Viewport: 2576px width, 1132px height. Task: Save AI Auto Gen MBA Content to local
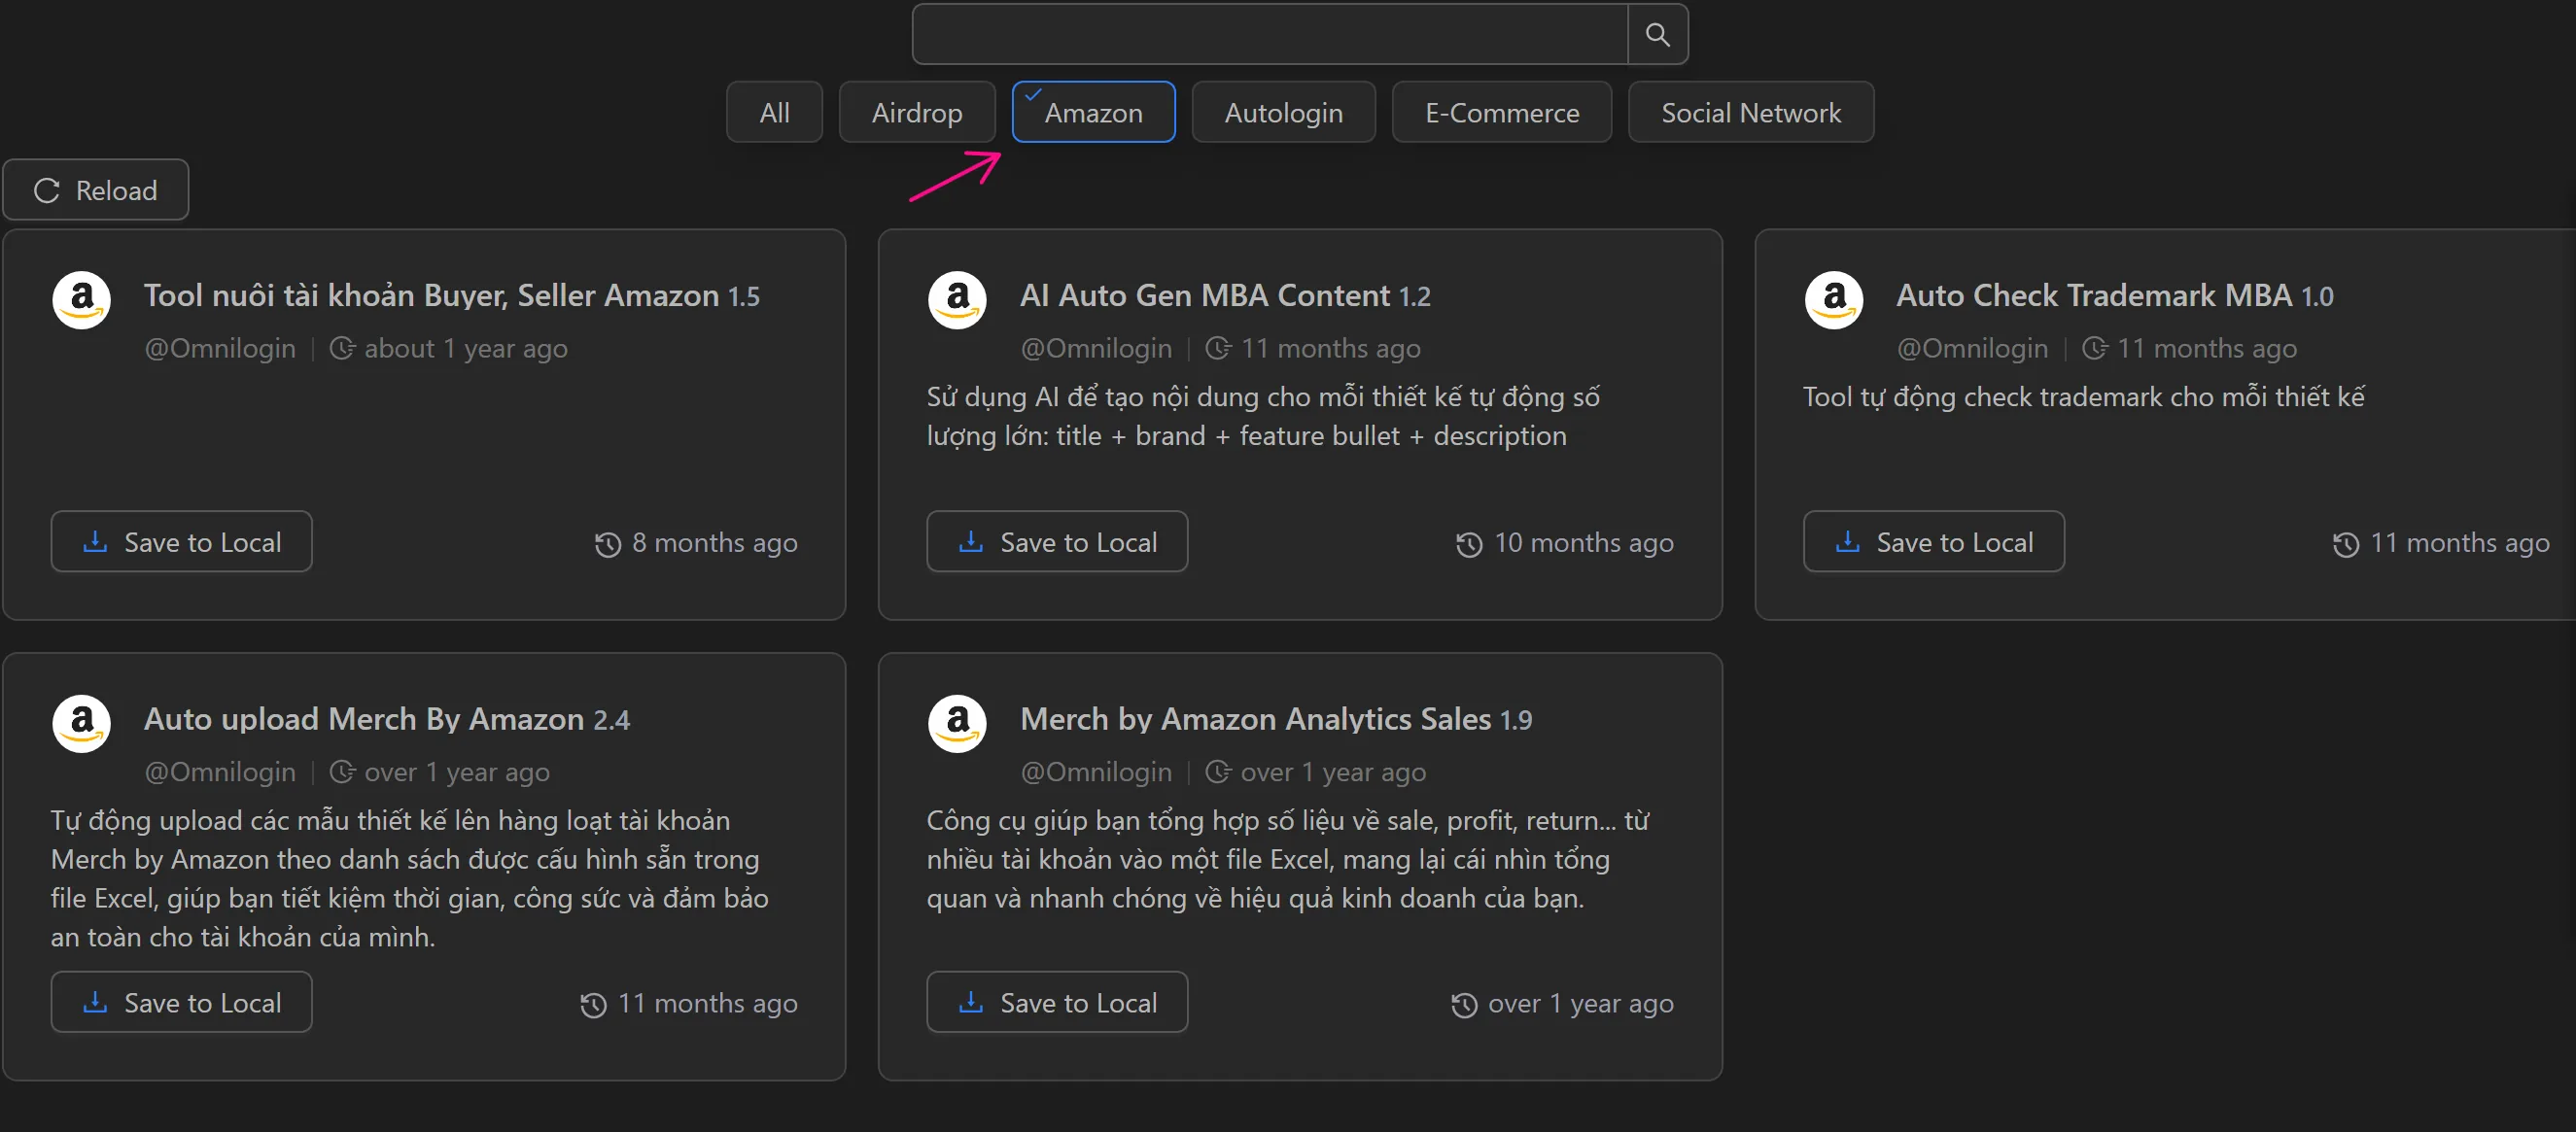1057,541
